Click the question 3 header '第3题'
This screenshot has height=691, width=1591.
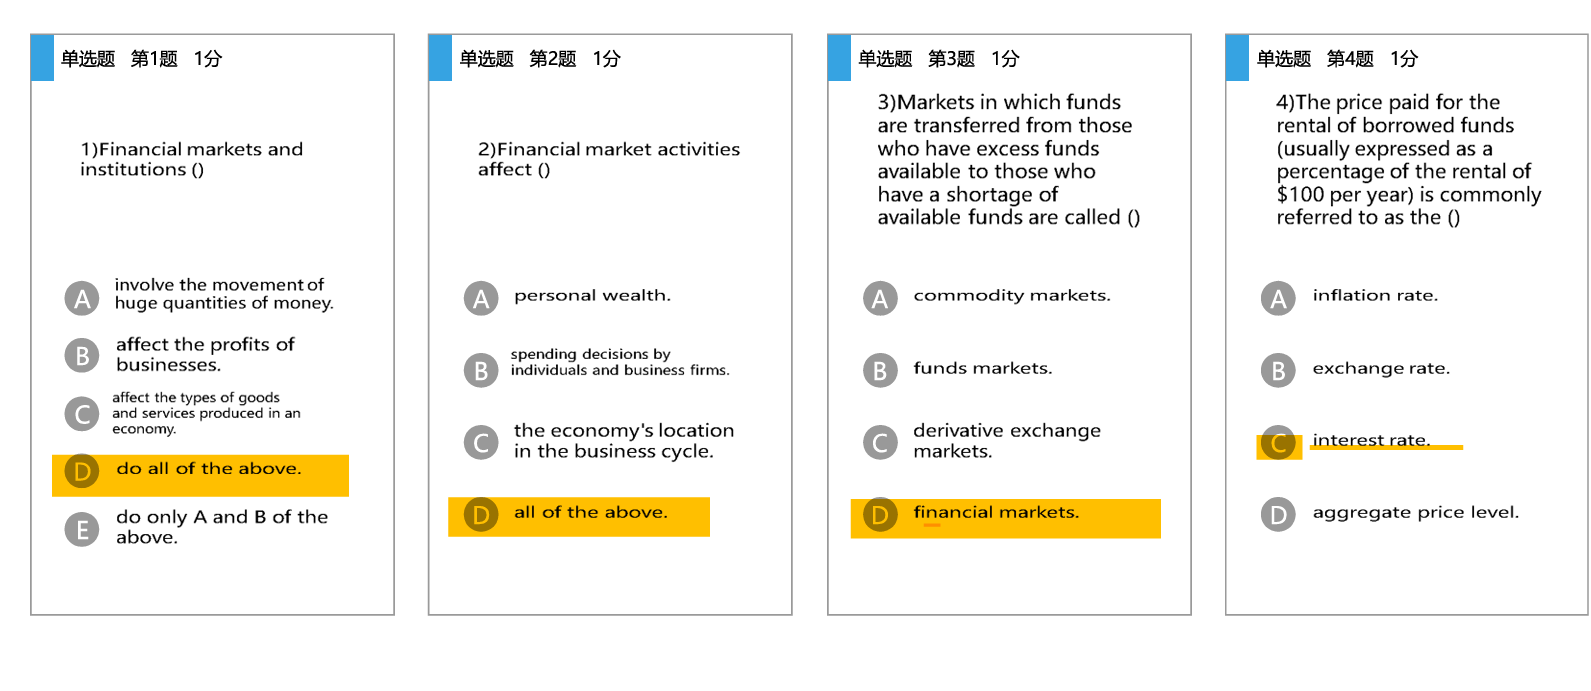(951, 59)
